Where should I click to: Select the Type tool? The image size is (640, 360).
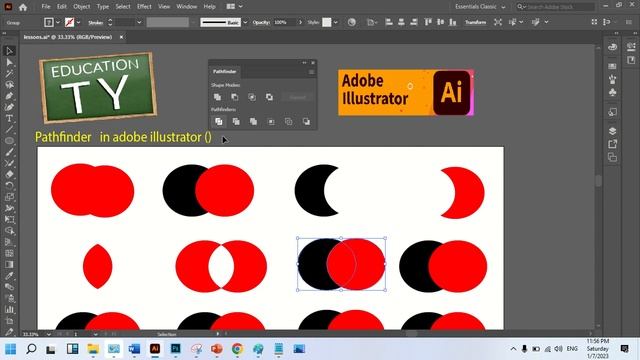tap(9, 118)
